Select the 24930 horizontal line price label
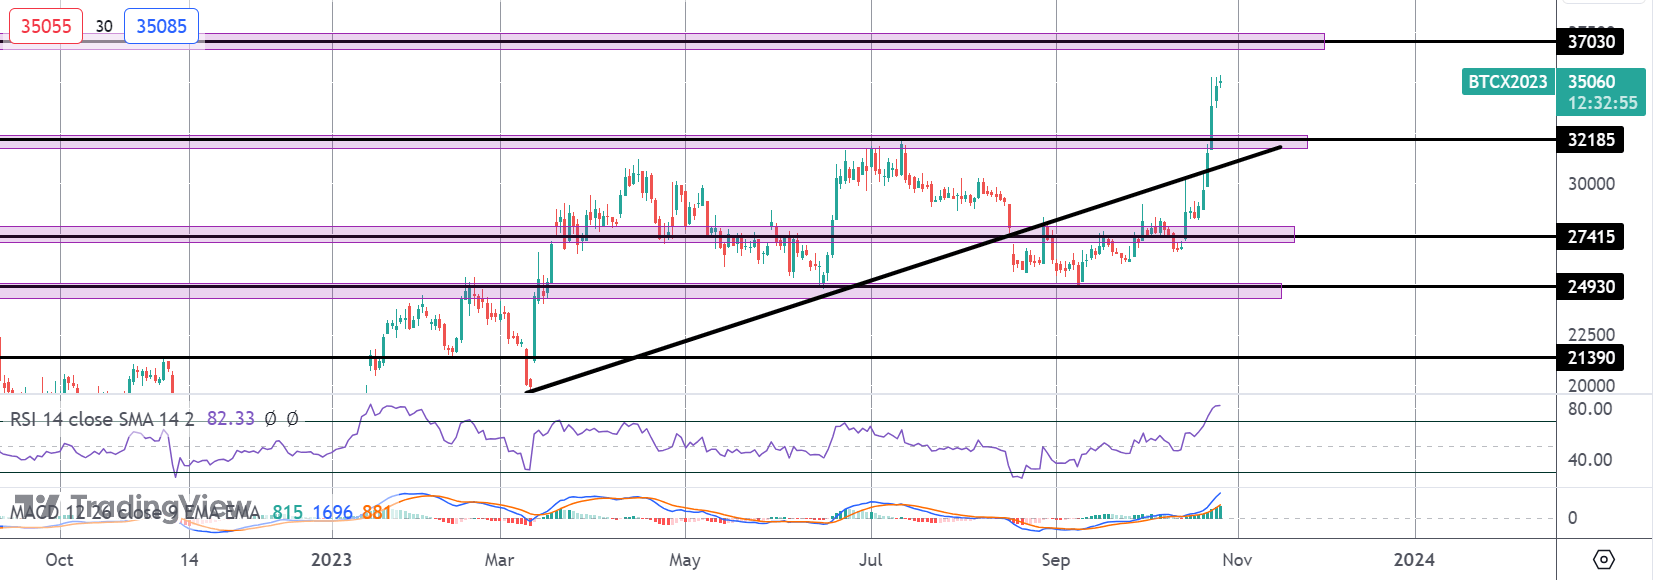 (1590, 286)
